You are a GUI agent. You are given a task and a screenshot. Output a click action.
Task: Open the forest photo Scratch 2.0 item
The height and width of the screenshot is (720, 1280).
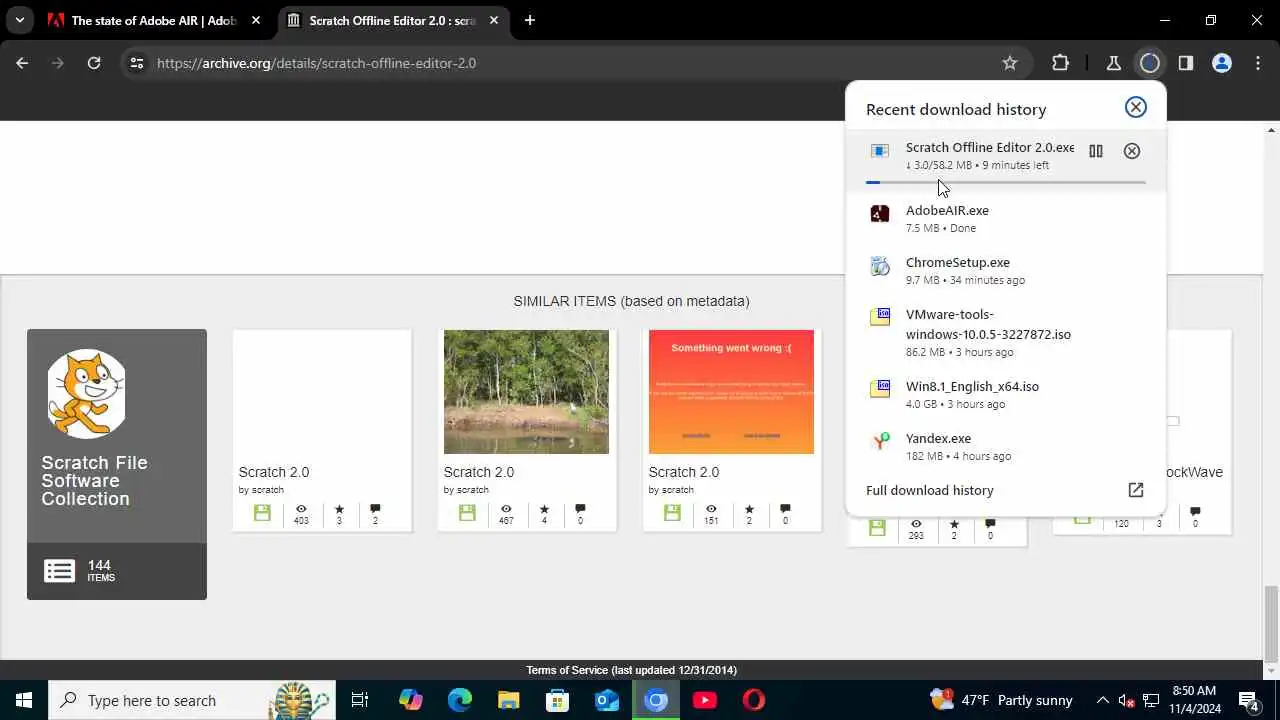tap(526, 392)
